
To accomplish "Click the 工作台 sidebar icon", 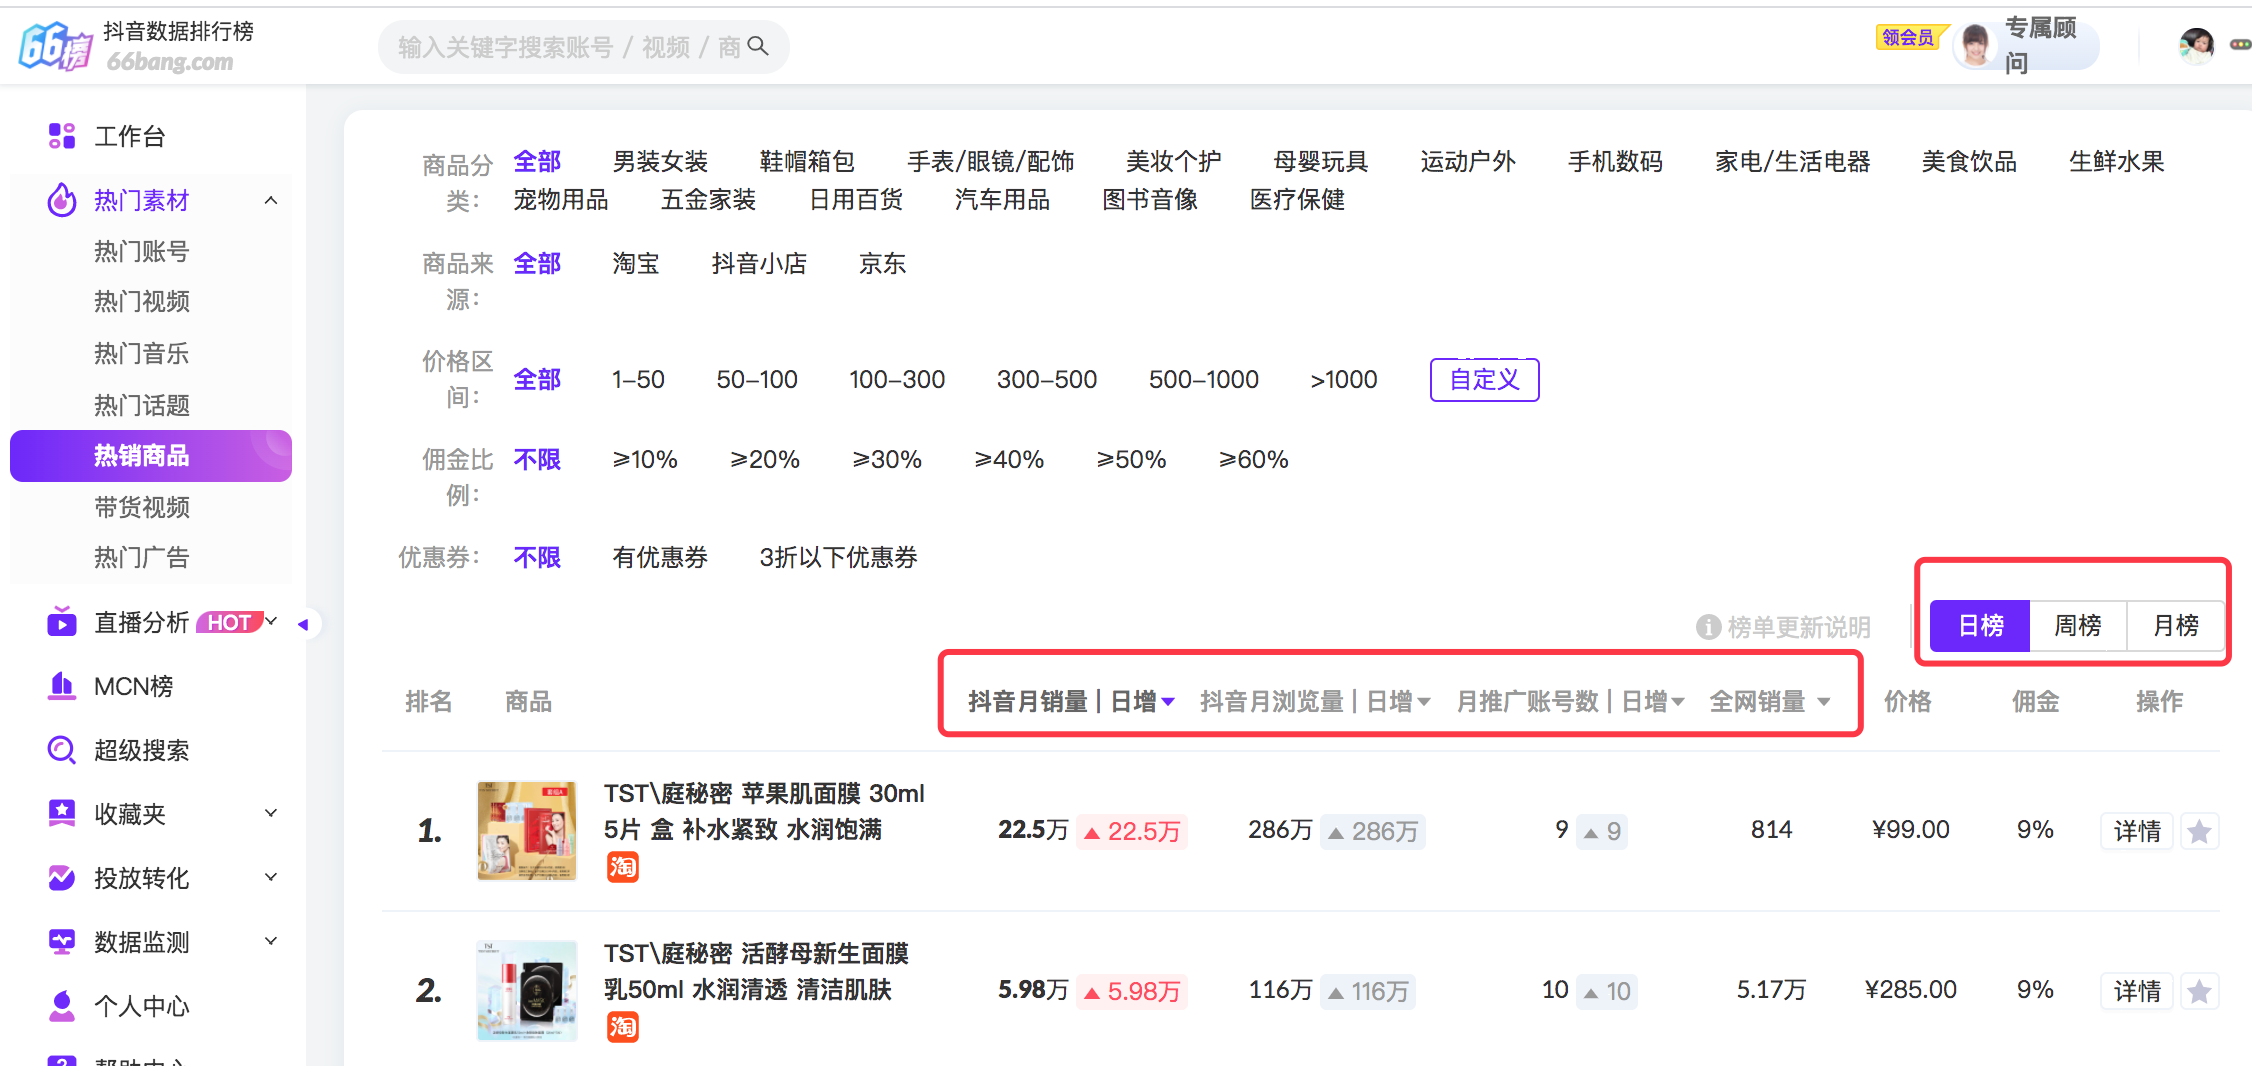I will [x=62, y=136].
